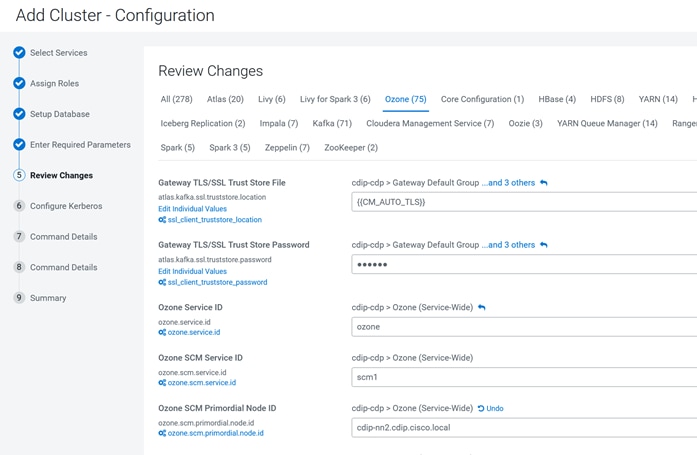Click the completed Select Services step checkmark
The height and width of the screenshot is (455, 697).
pyautogui.click(x=19, y=52)
